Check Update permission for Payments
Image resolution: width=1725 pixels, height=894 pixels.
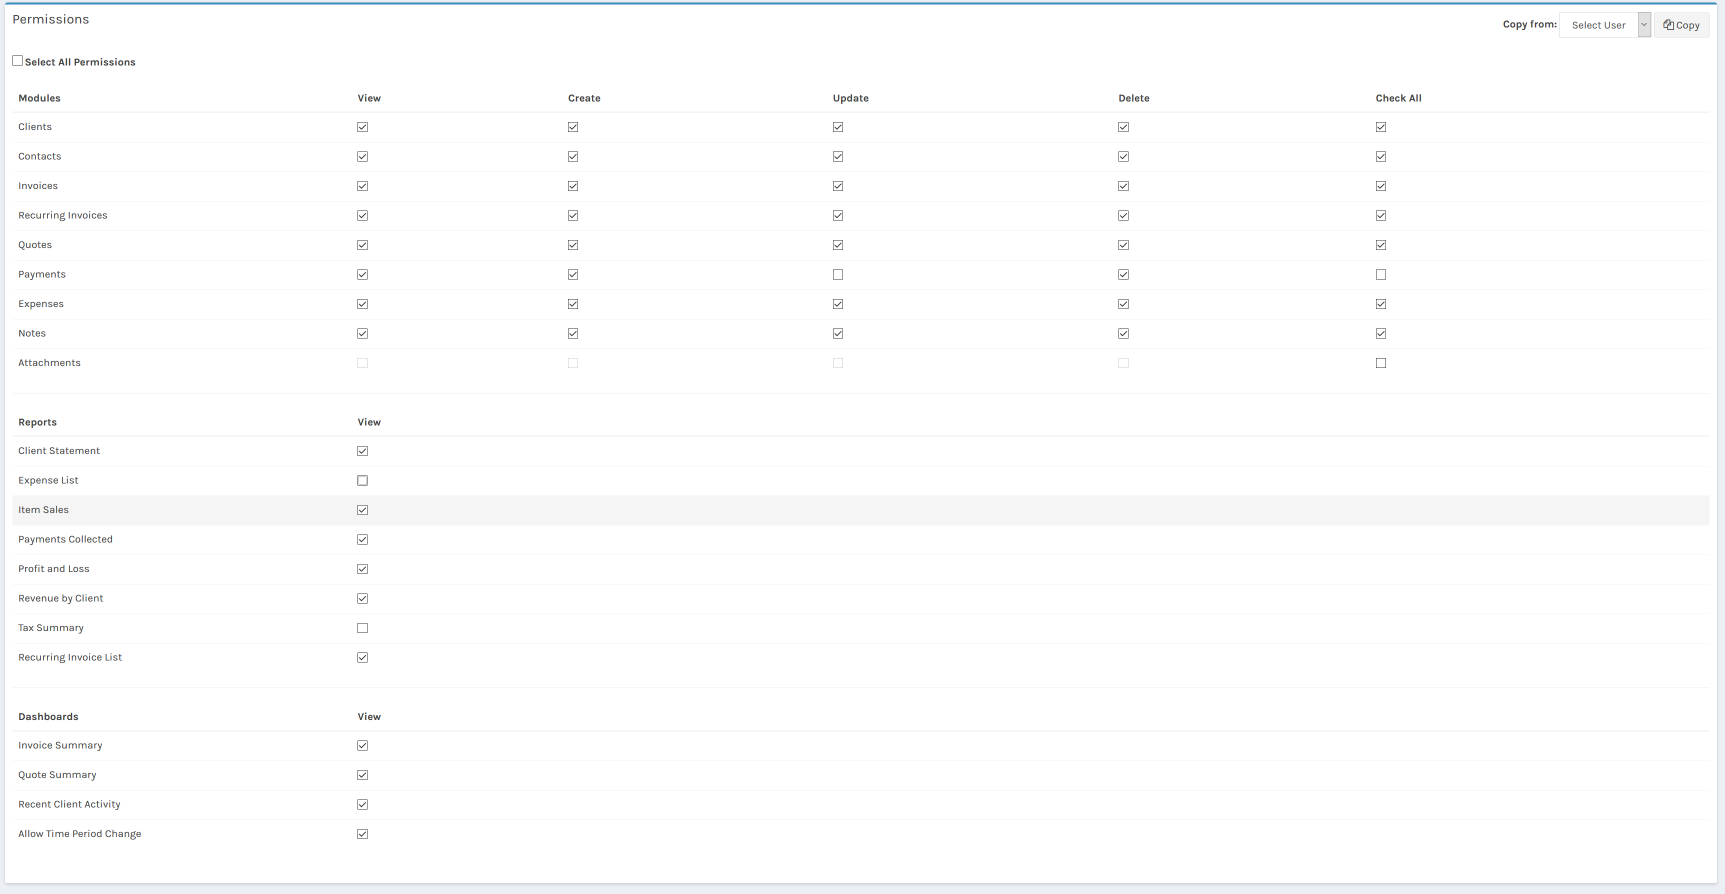(x=838, y=275)
